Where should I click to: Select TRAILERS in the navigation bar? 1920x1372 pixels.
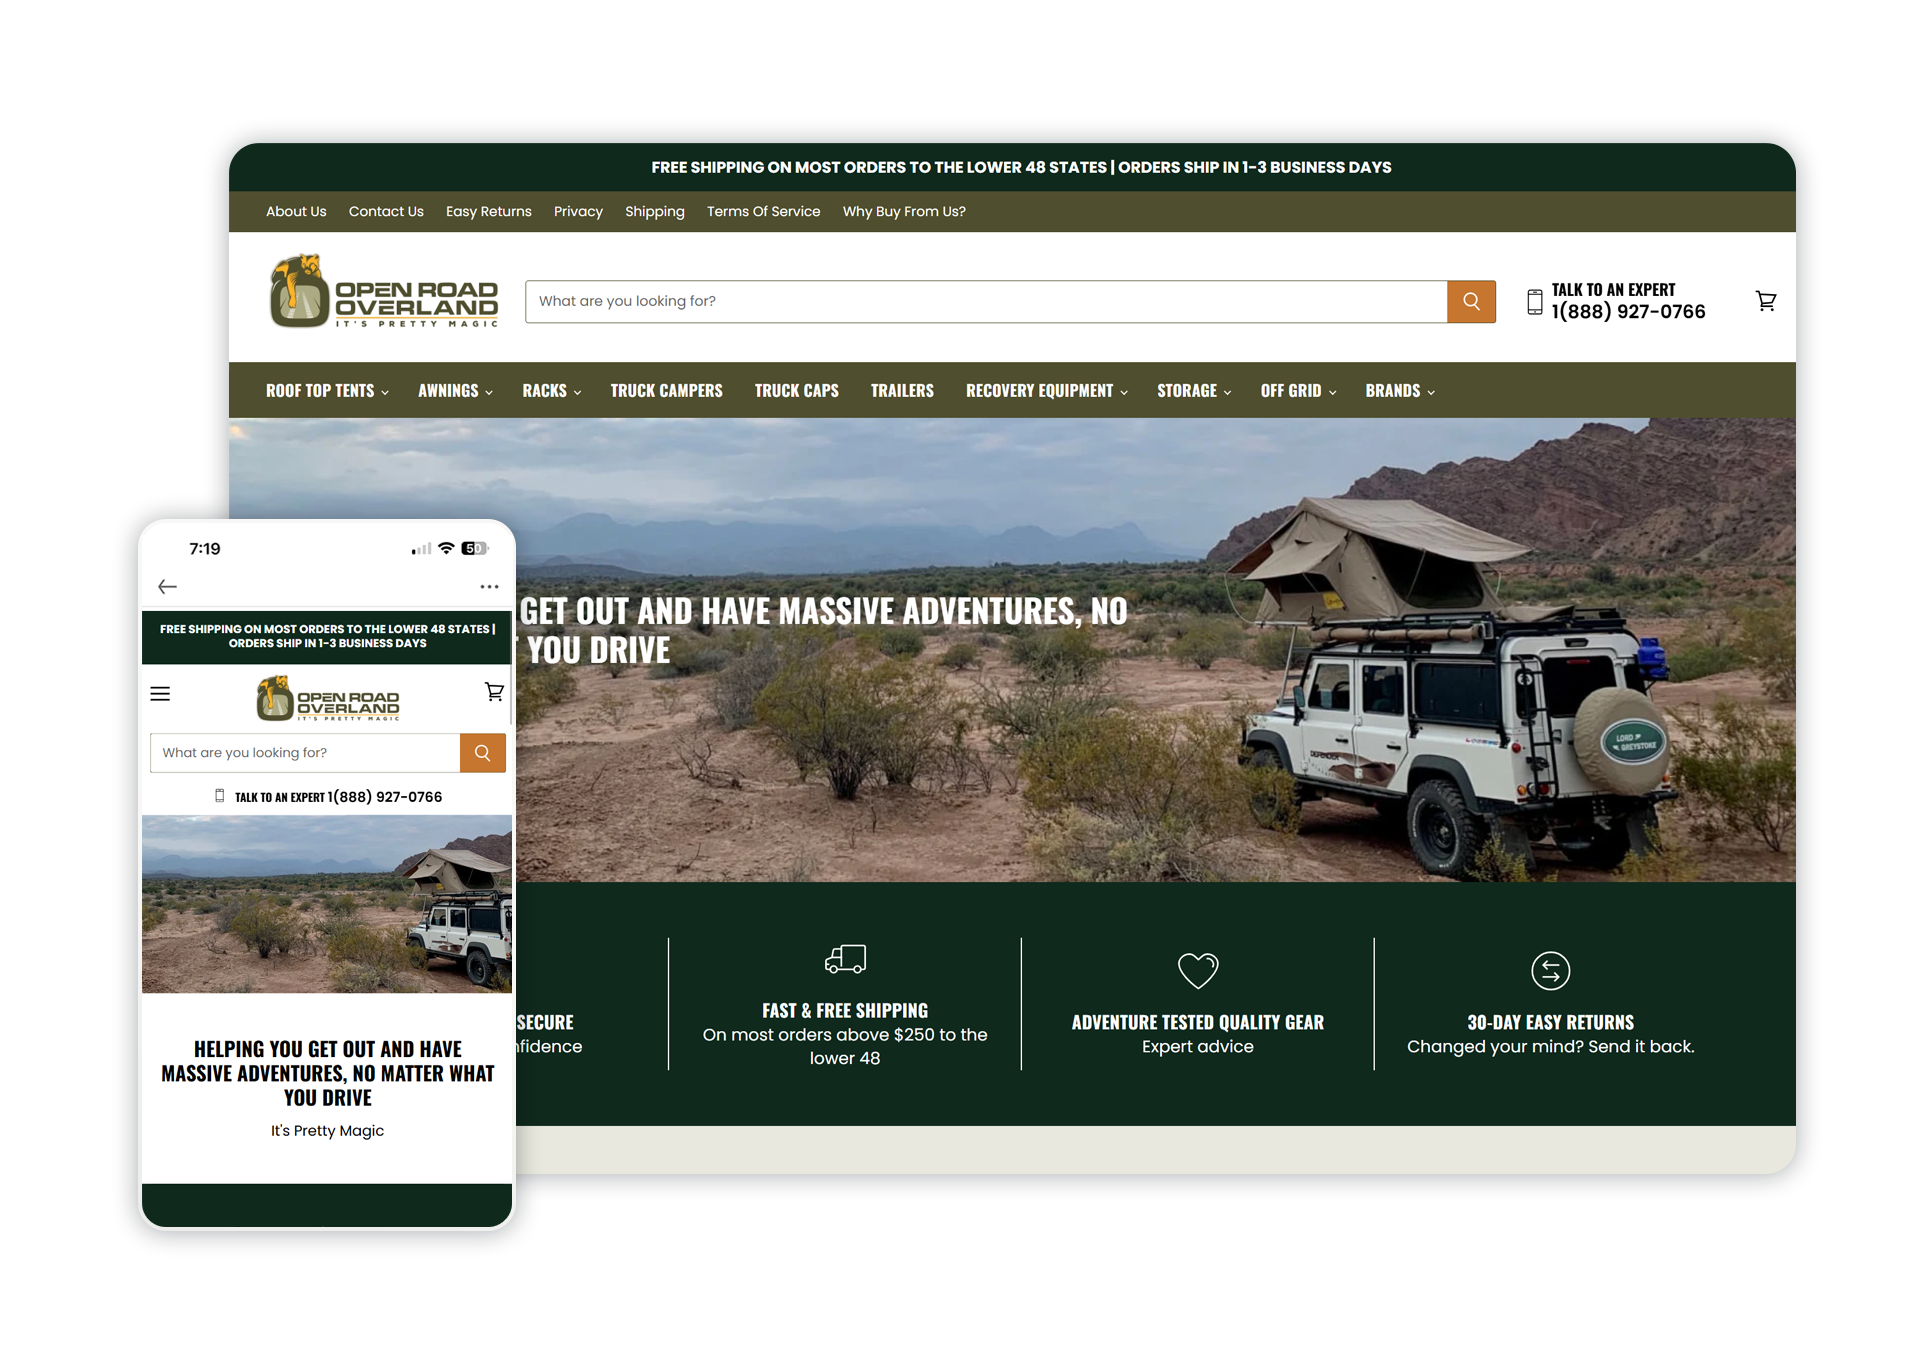pos(902,391)
